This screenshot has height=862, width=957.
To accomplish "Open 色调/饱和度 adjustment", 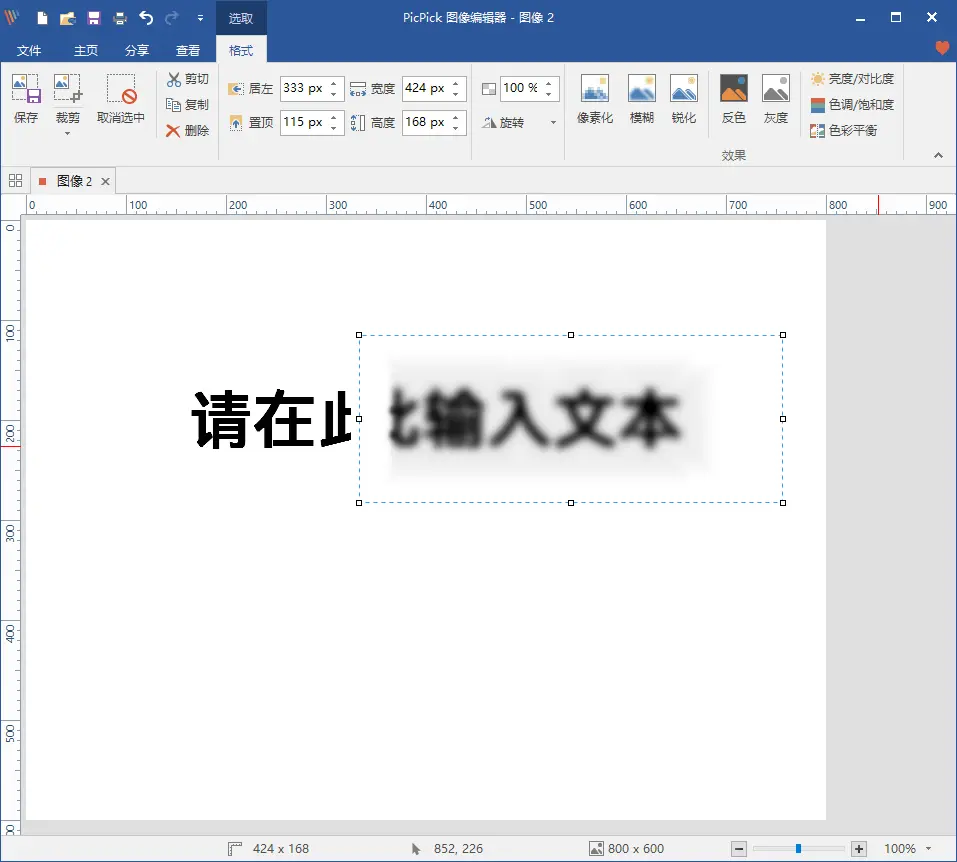I will coord(852,105).
